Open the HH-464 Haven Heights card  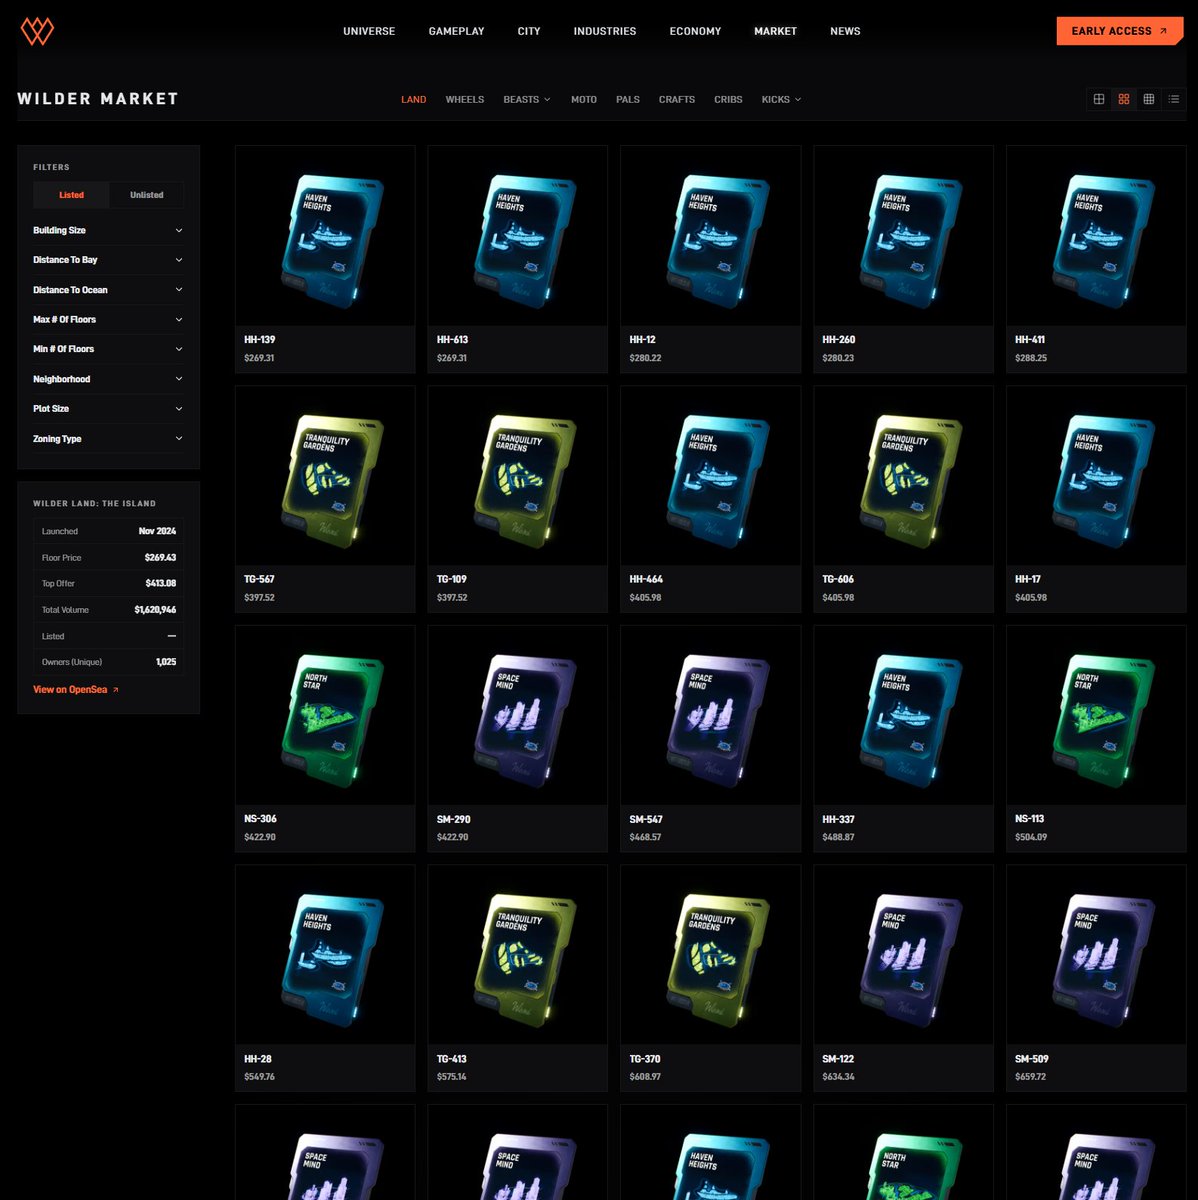[711, 499]
